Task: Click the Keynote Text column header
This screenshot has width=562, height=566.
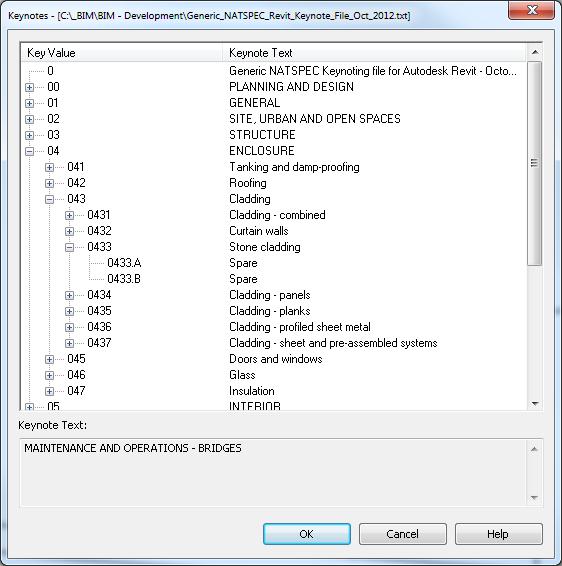Action: (374, 53)
